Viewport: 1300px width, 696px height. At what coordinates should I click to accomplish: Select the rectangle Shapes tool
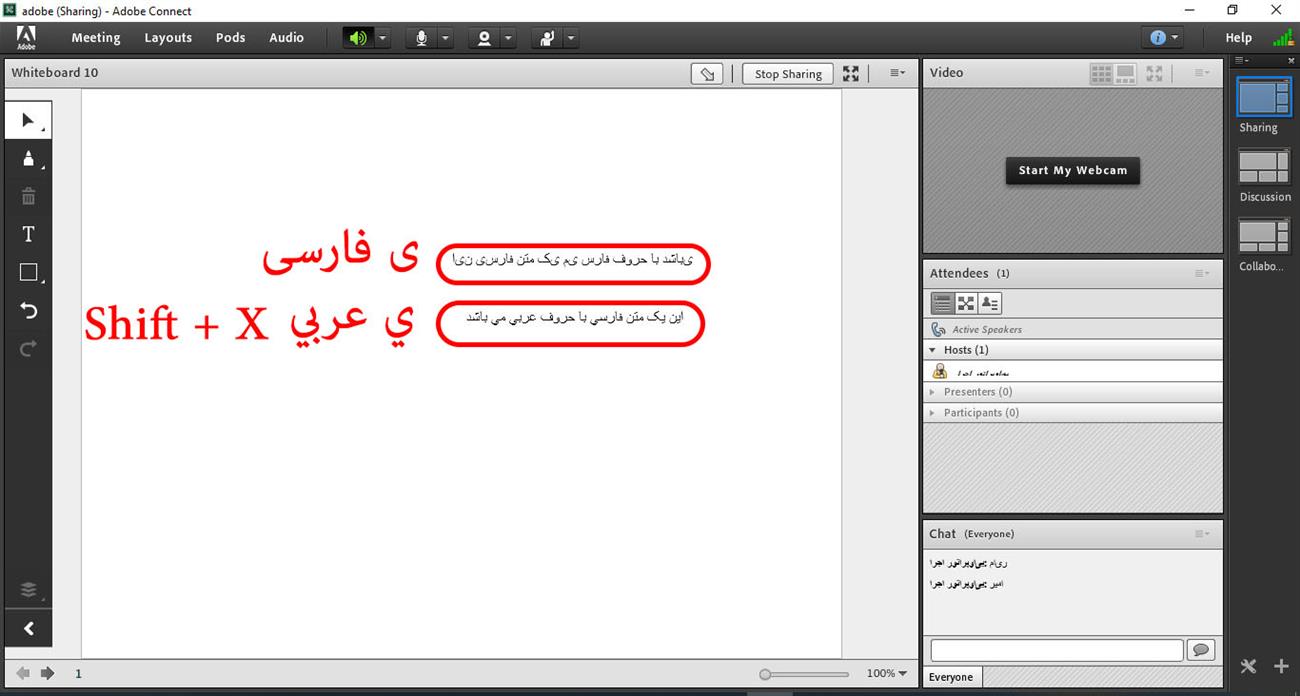[28, 272]
